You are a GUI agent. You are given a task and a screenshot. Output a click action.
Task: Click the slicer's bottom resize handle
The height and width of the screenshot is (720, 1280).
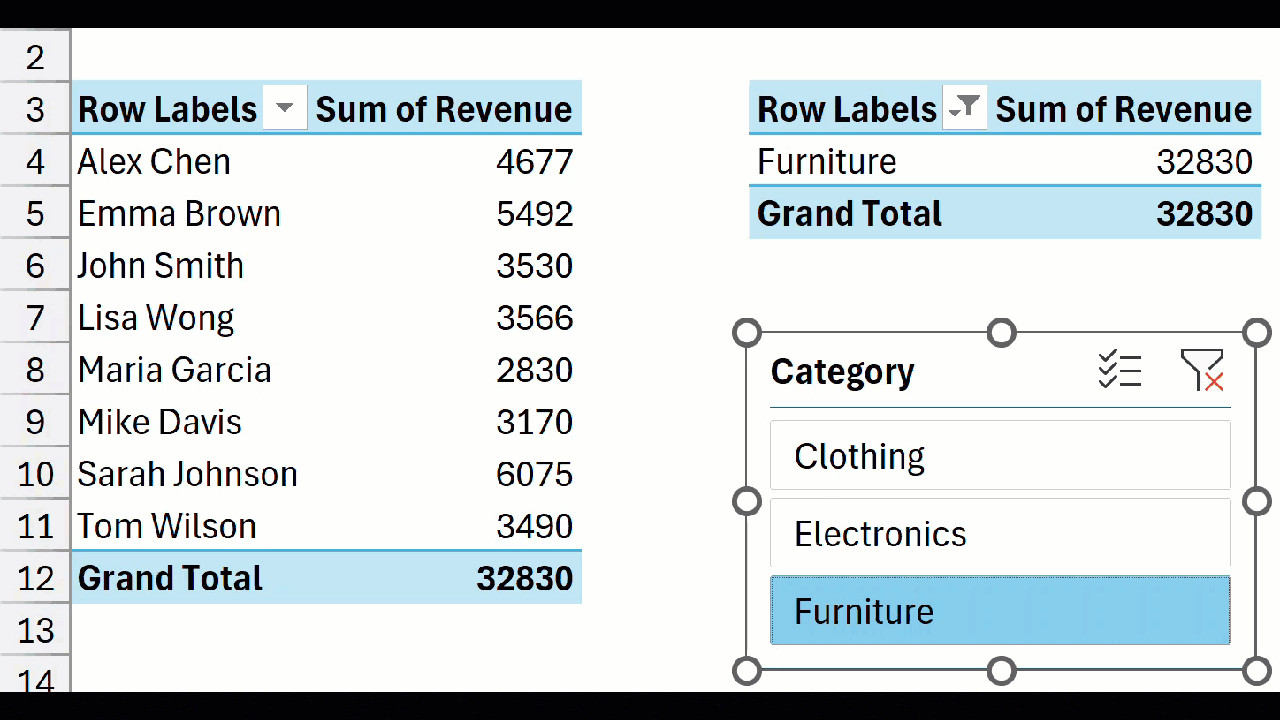pyautogui.click(x=1001, y=670)
